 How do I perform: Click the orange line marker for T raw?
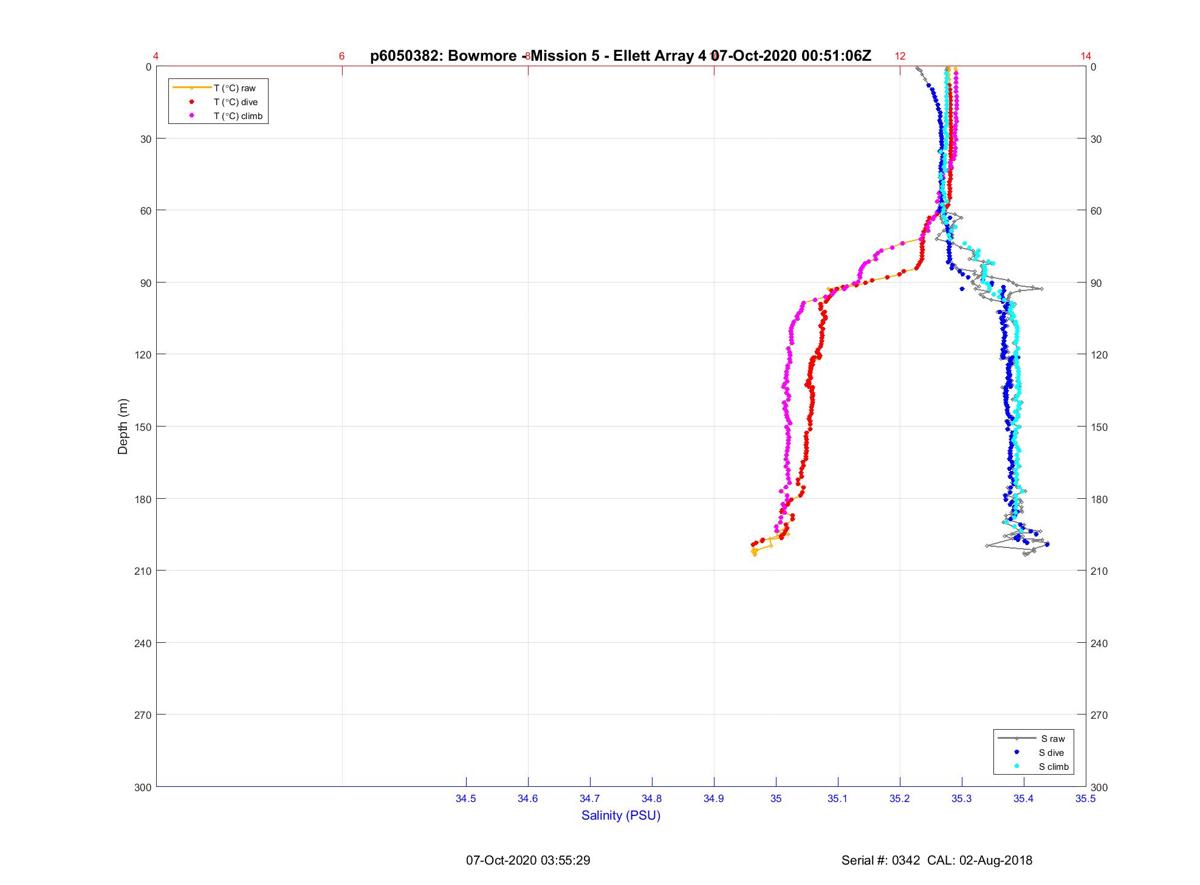(x=191, y=88)
